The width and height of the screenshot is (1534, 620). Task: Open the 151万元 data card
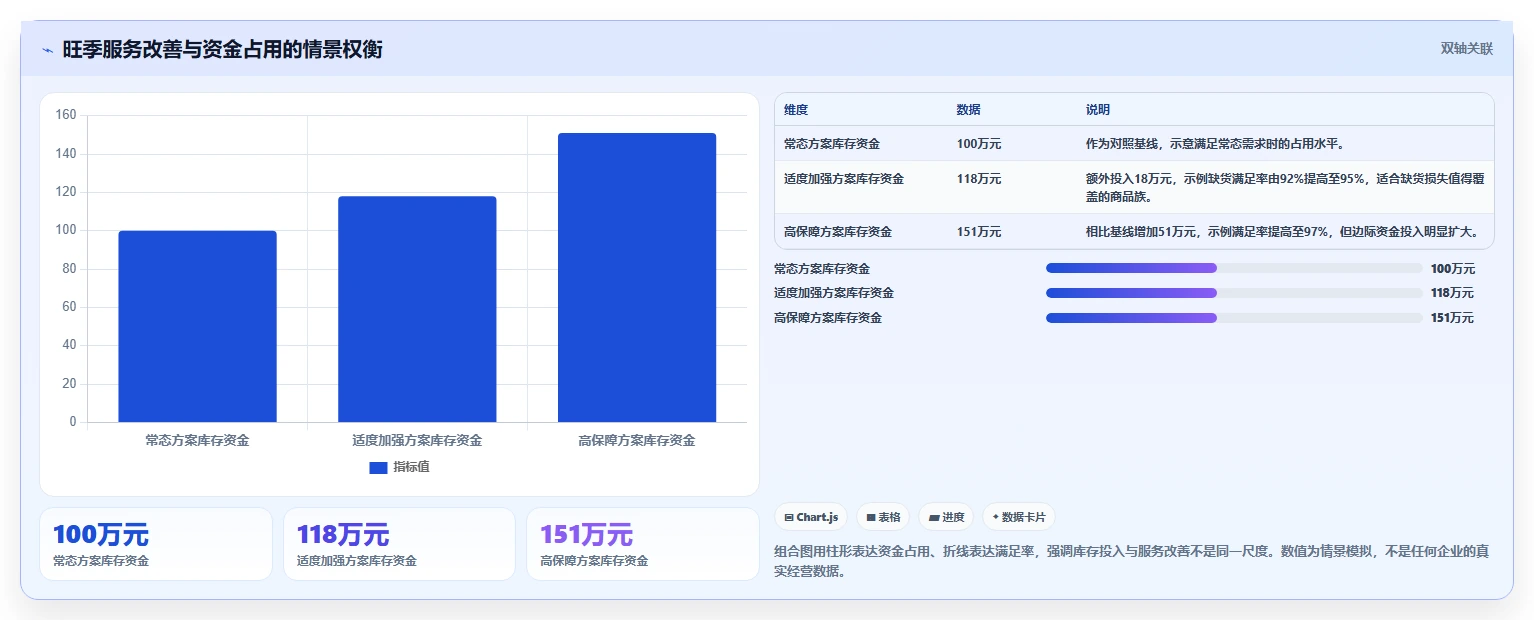tap(643, 544)
